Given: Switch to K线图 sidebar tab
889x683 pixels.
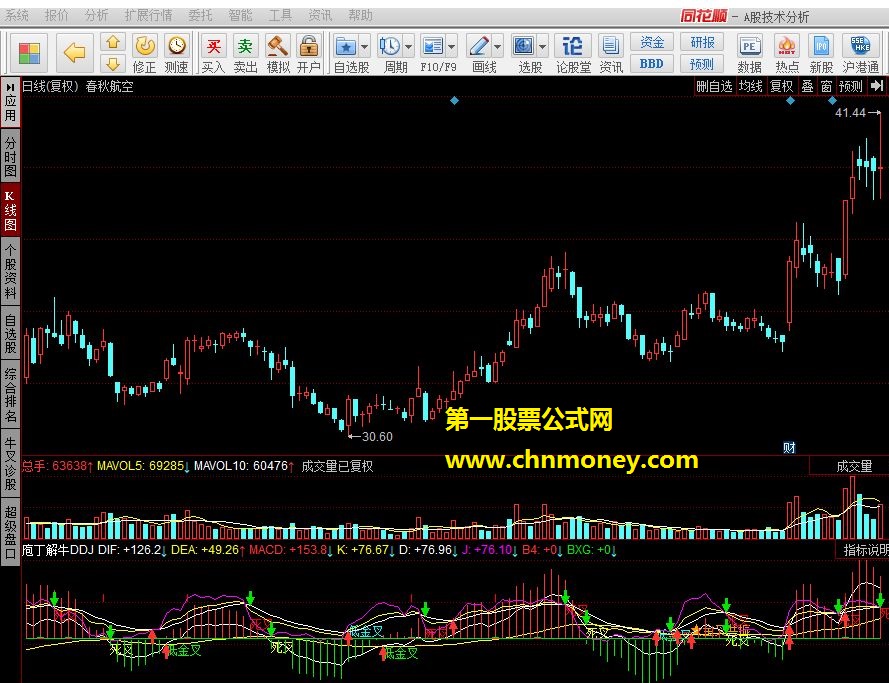Looking at the screenshot, I should (10, 211).
